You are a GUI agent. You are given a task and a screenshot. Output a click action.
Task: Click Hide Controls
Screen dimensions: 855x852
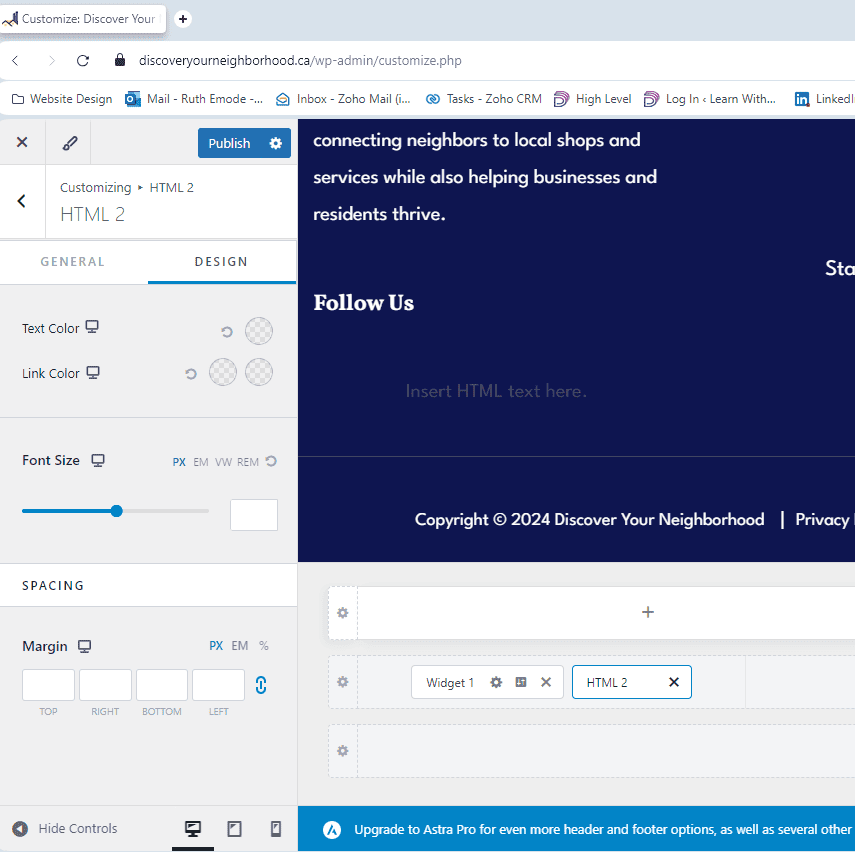click(65, 829)
